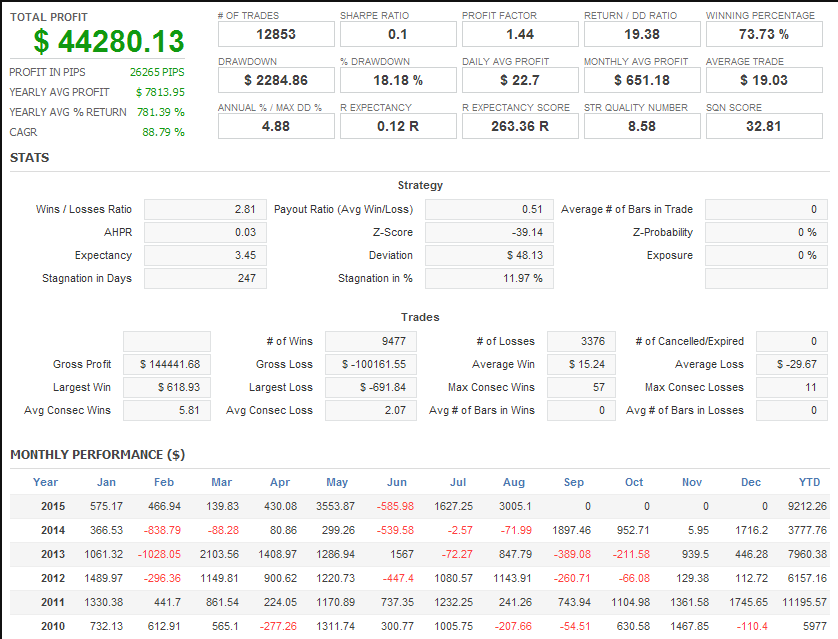Click R Expectancy Score value 263.36 R

pyautogui.click(x=520, y=127)
